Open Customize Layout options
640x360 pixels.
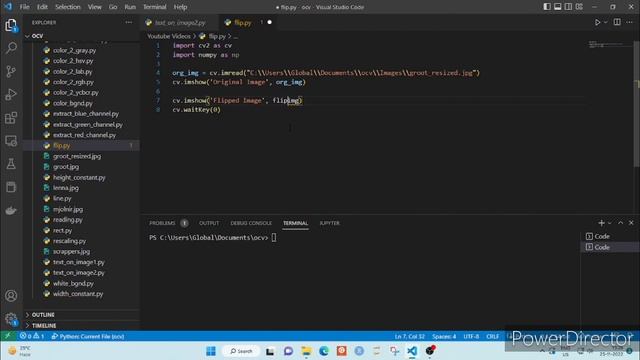(579, 7)
